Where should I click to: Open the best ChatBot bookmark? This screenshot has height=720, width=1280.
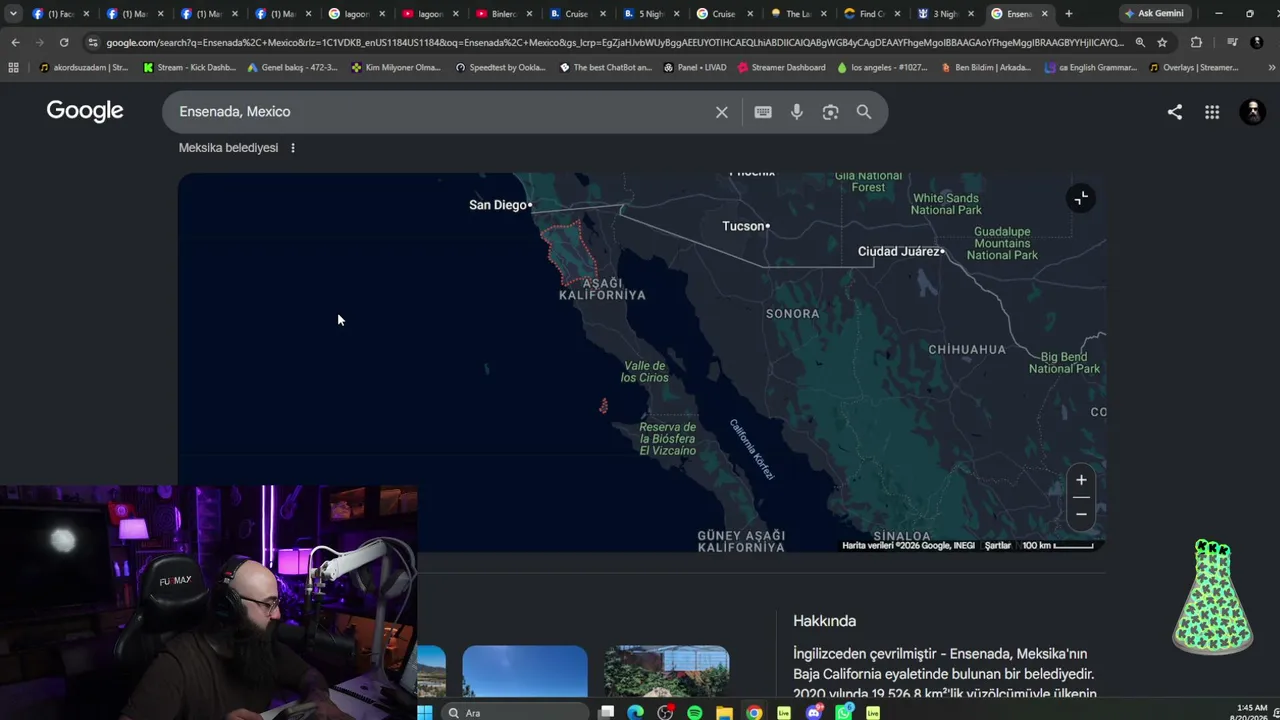click(605, 68)
